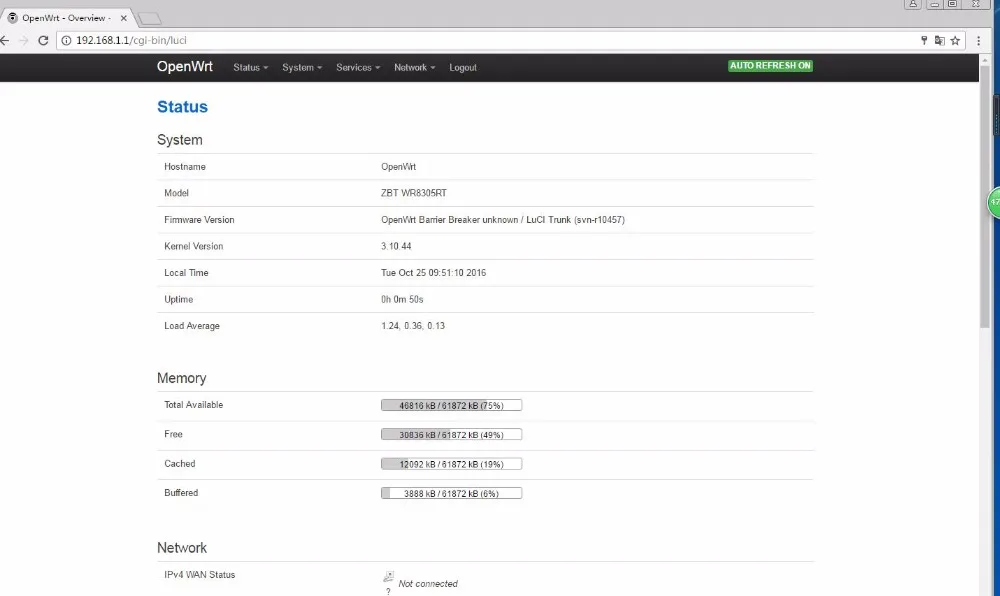Open a new browser tab
Screen dimensions: 1000x596
[x=149, y=18]
